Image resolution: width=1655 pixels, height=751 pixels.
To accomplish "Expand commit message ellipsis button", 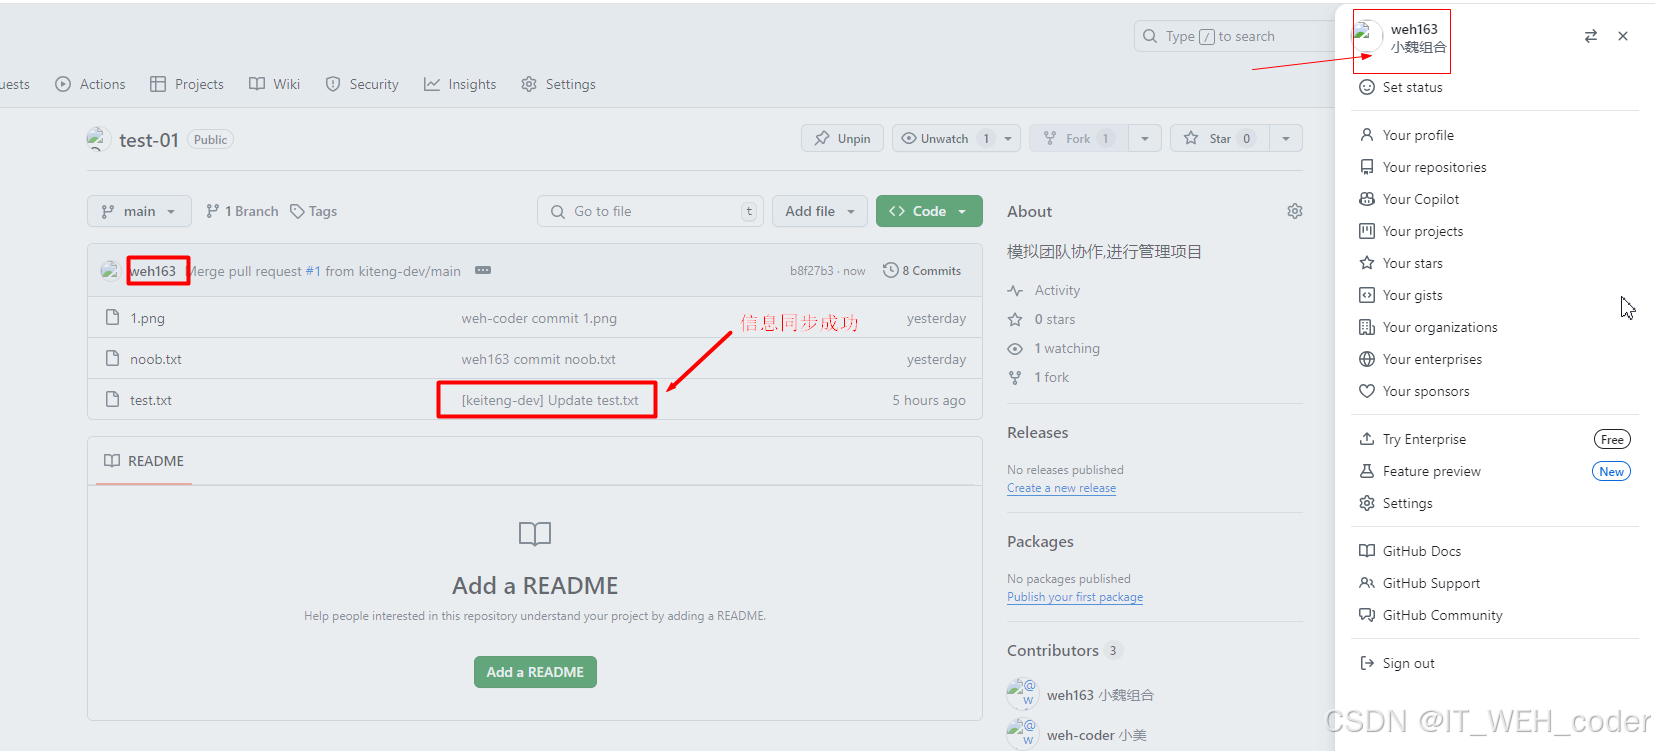I will coord(483,270).
